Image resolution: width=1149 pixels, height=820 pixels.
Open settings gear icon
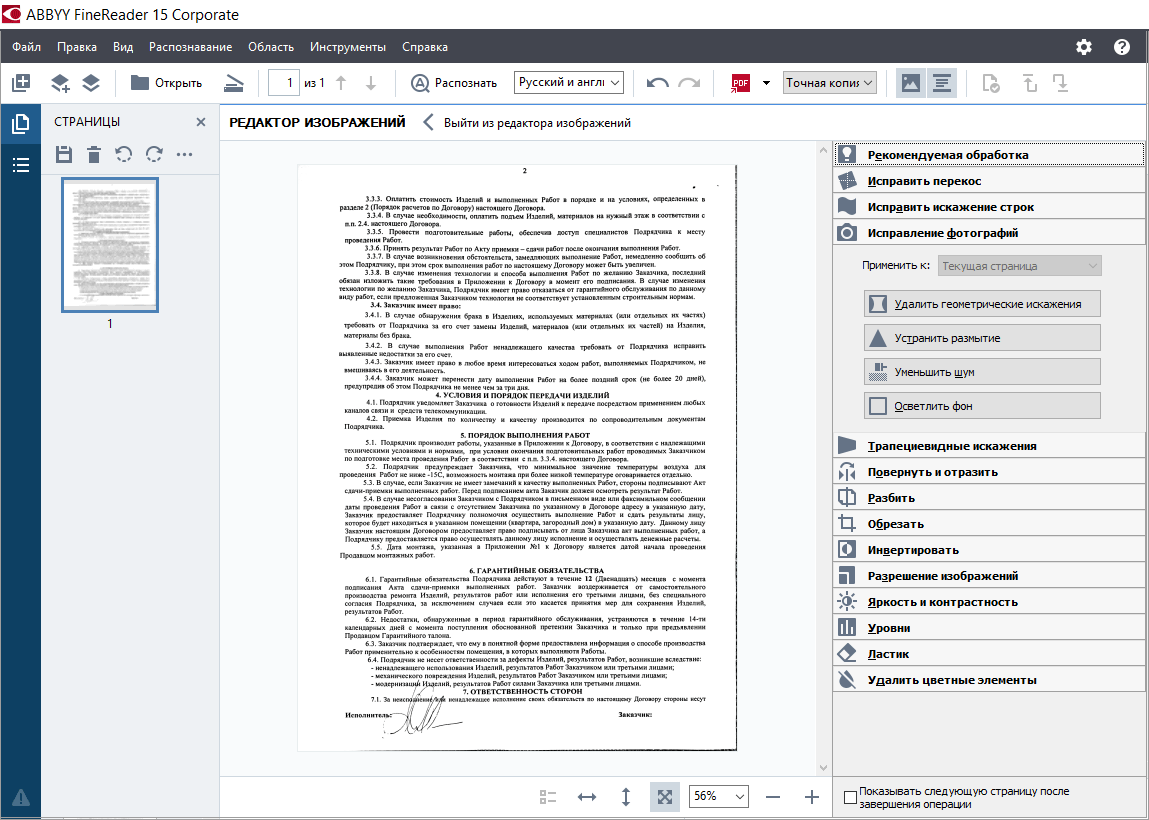point(1084,47)
